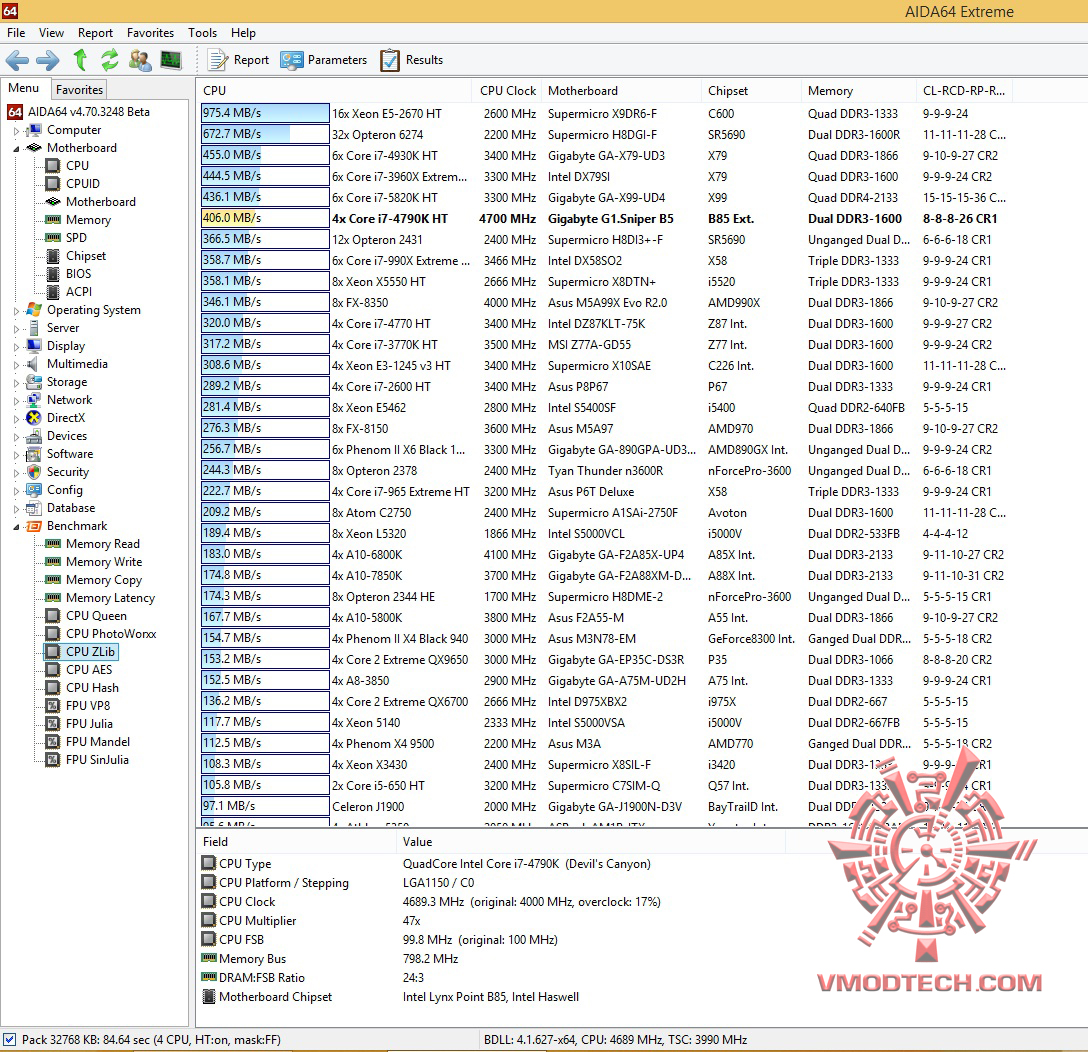Click the Database tree item icon
1088x1052 pixels.
[x=33, y=508]
